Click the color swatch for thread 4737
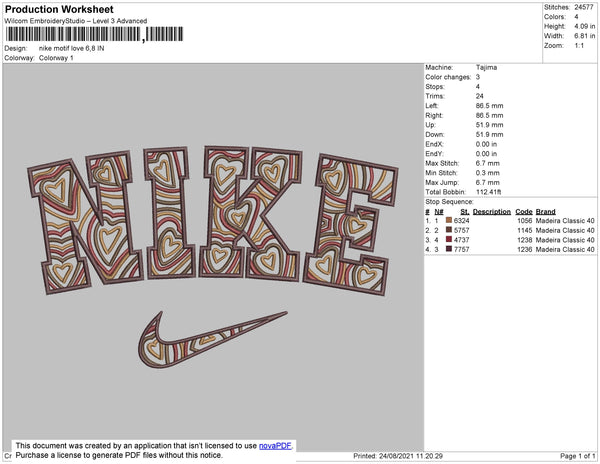The width and height of the screenshot is (600, 464). pos(449,239)
